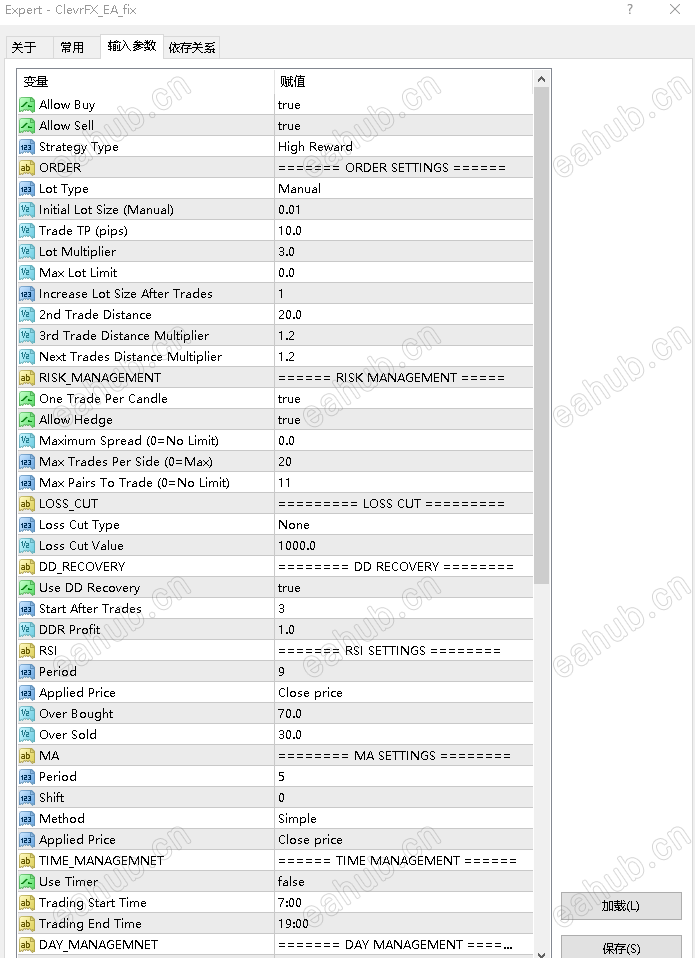Click the LOSS_CUT string icon
Screen dimensions: 695x958
(26, 503)
